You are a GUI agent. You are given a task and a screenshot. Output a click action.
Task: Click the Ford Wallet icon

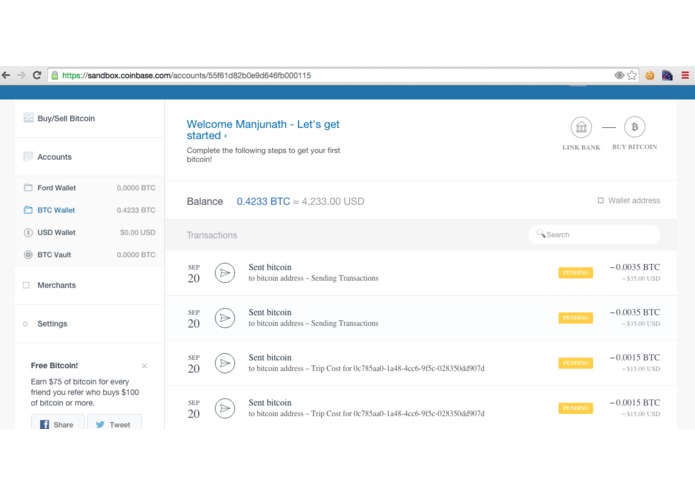[28, 187]
